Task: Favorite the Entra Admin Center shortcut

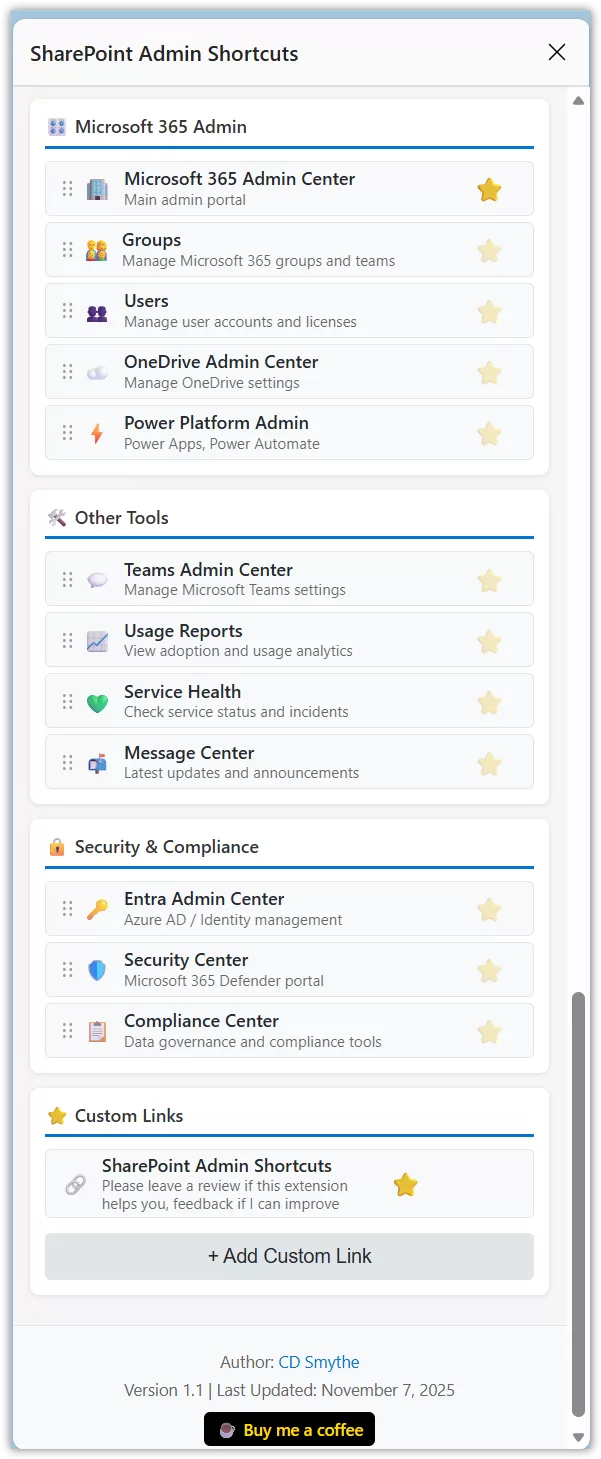Action: 489,910
